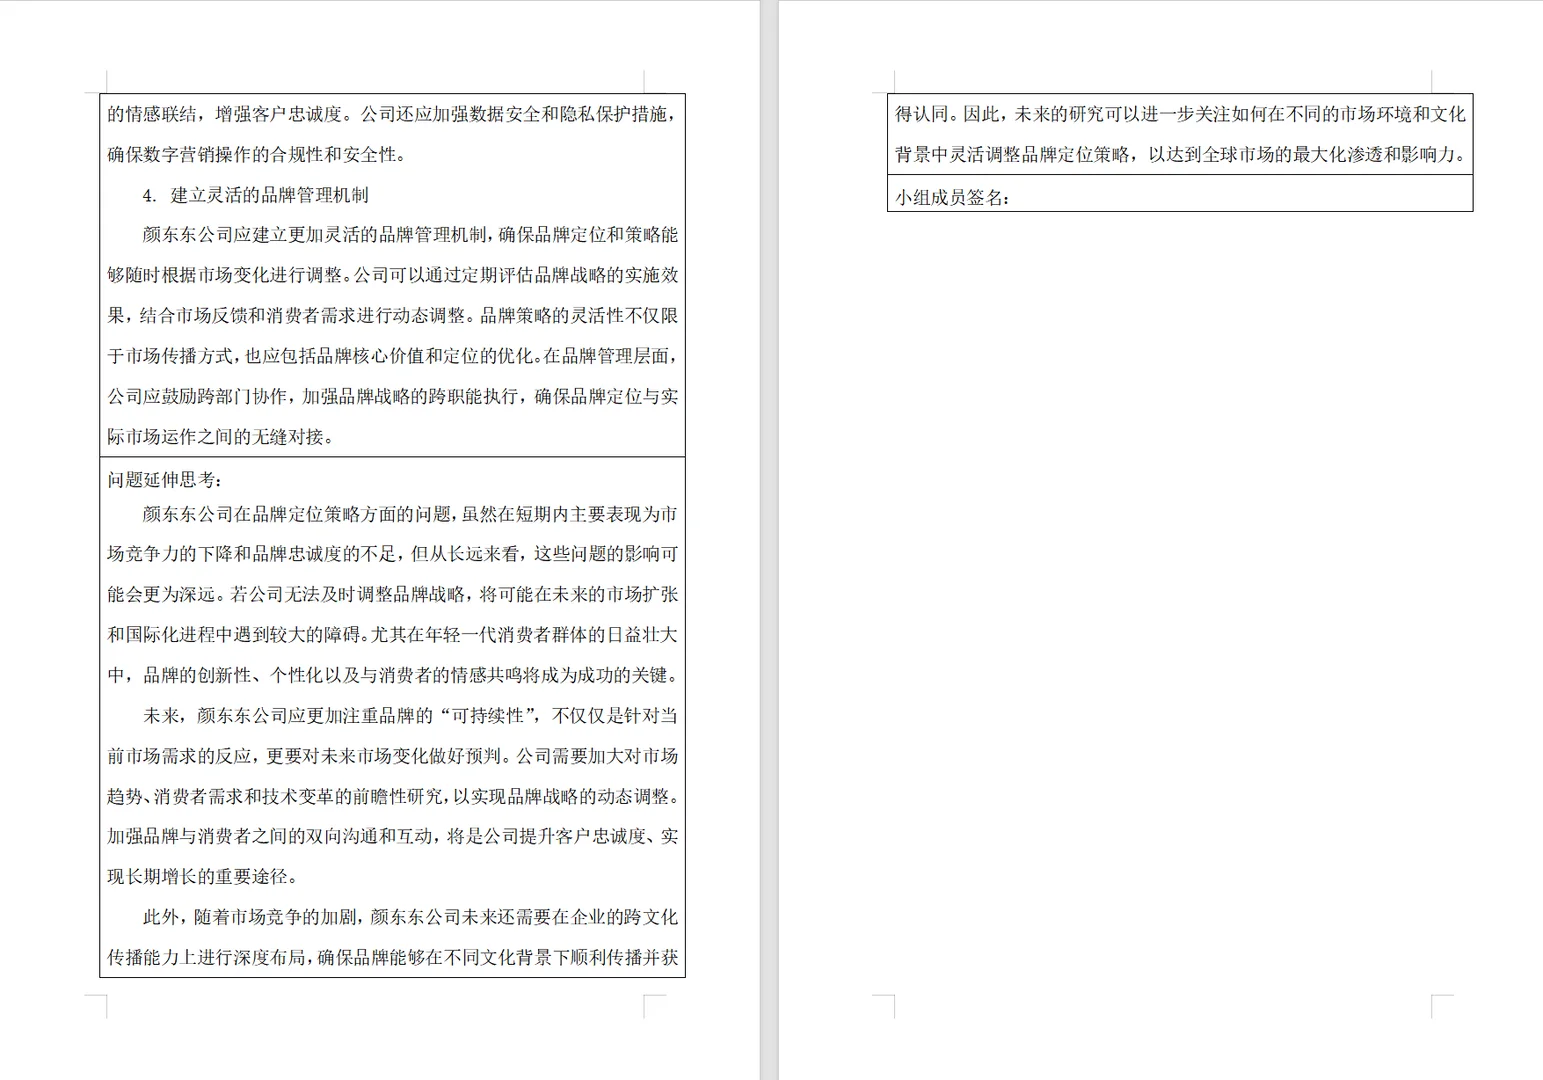The width and height of the screenshot is (1543, 1080).
Task: Click the line starting '颜东东公司在品牌定位策略方面的问题'
Action: pos(410,514)
